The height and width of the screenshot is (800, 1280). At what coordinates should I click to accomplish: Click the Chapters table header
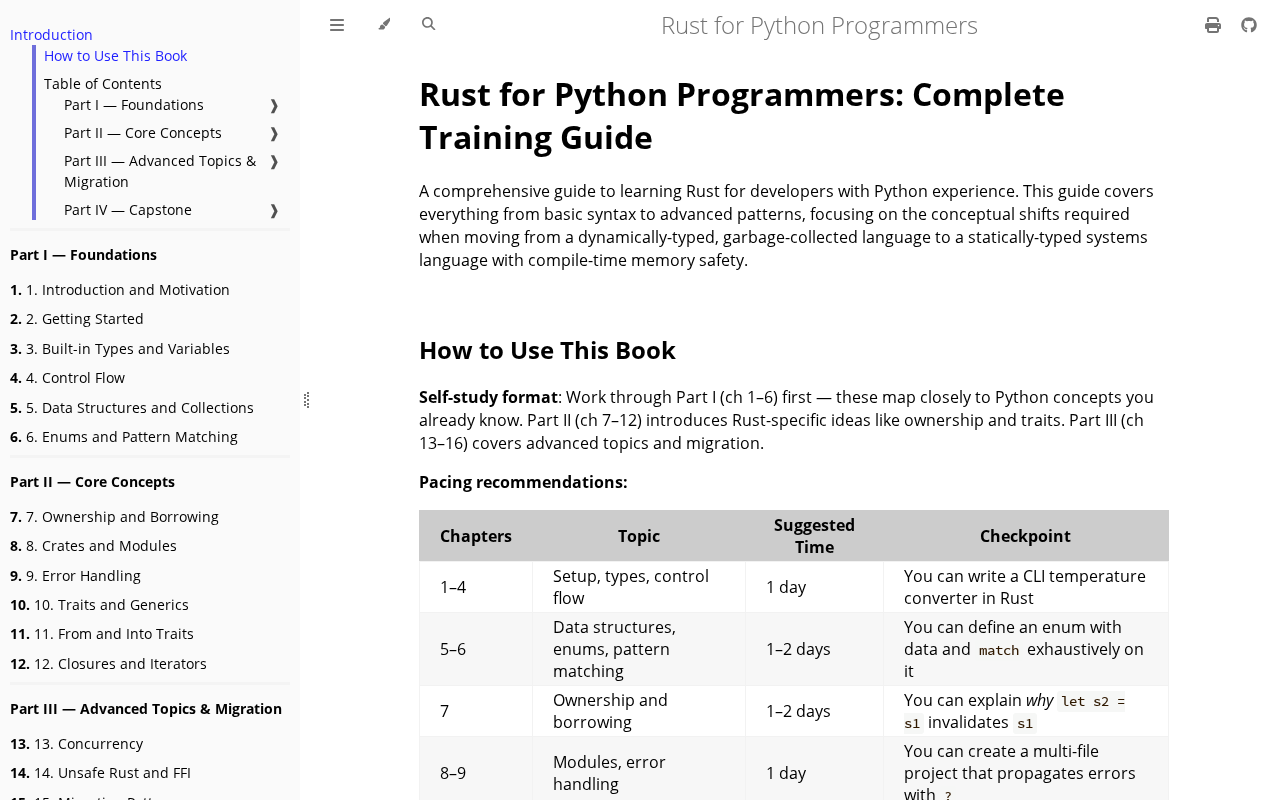click(x=476, y=536)
